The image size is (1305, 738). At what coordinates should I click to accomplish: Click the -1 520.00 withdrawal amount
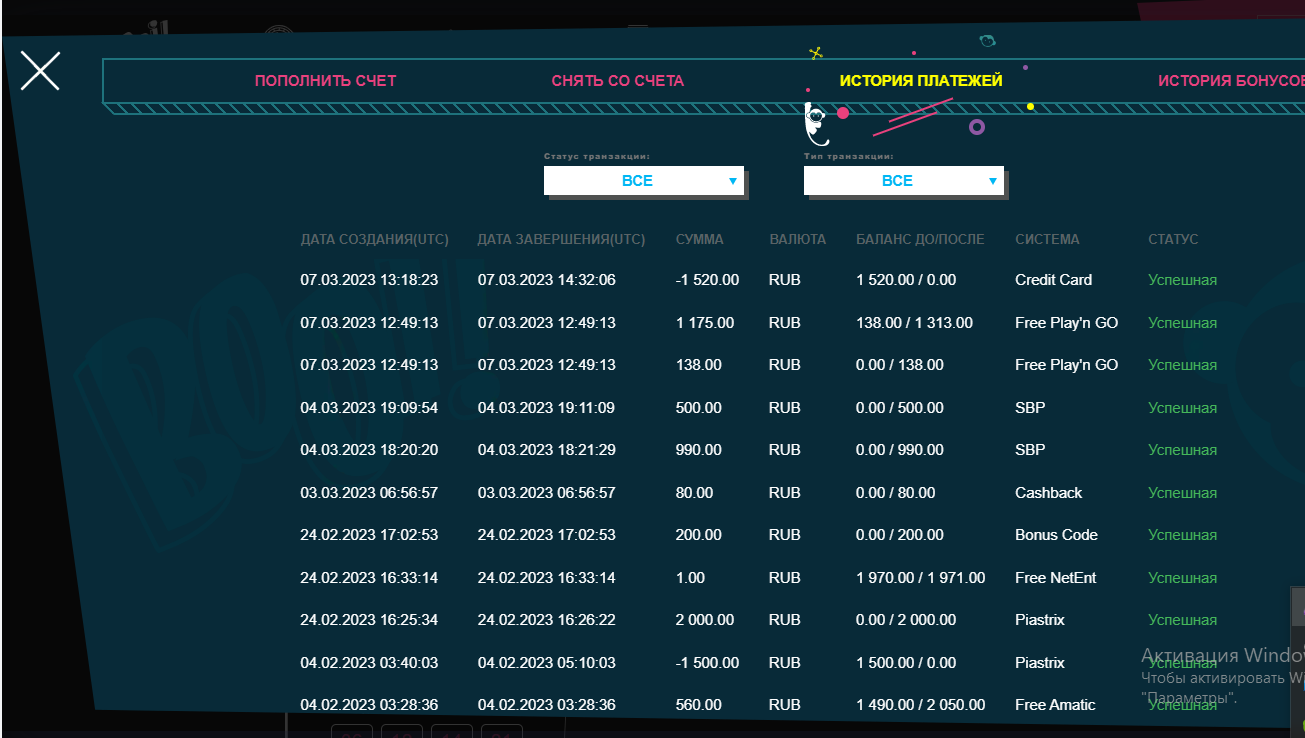point(707,280)
